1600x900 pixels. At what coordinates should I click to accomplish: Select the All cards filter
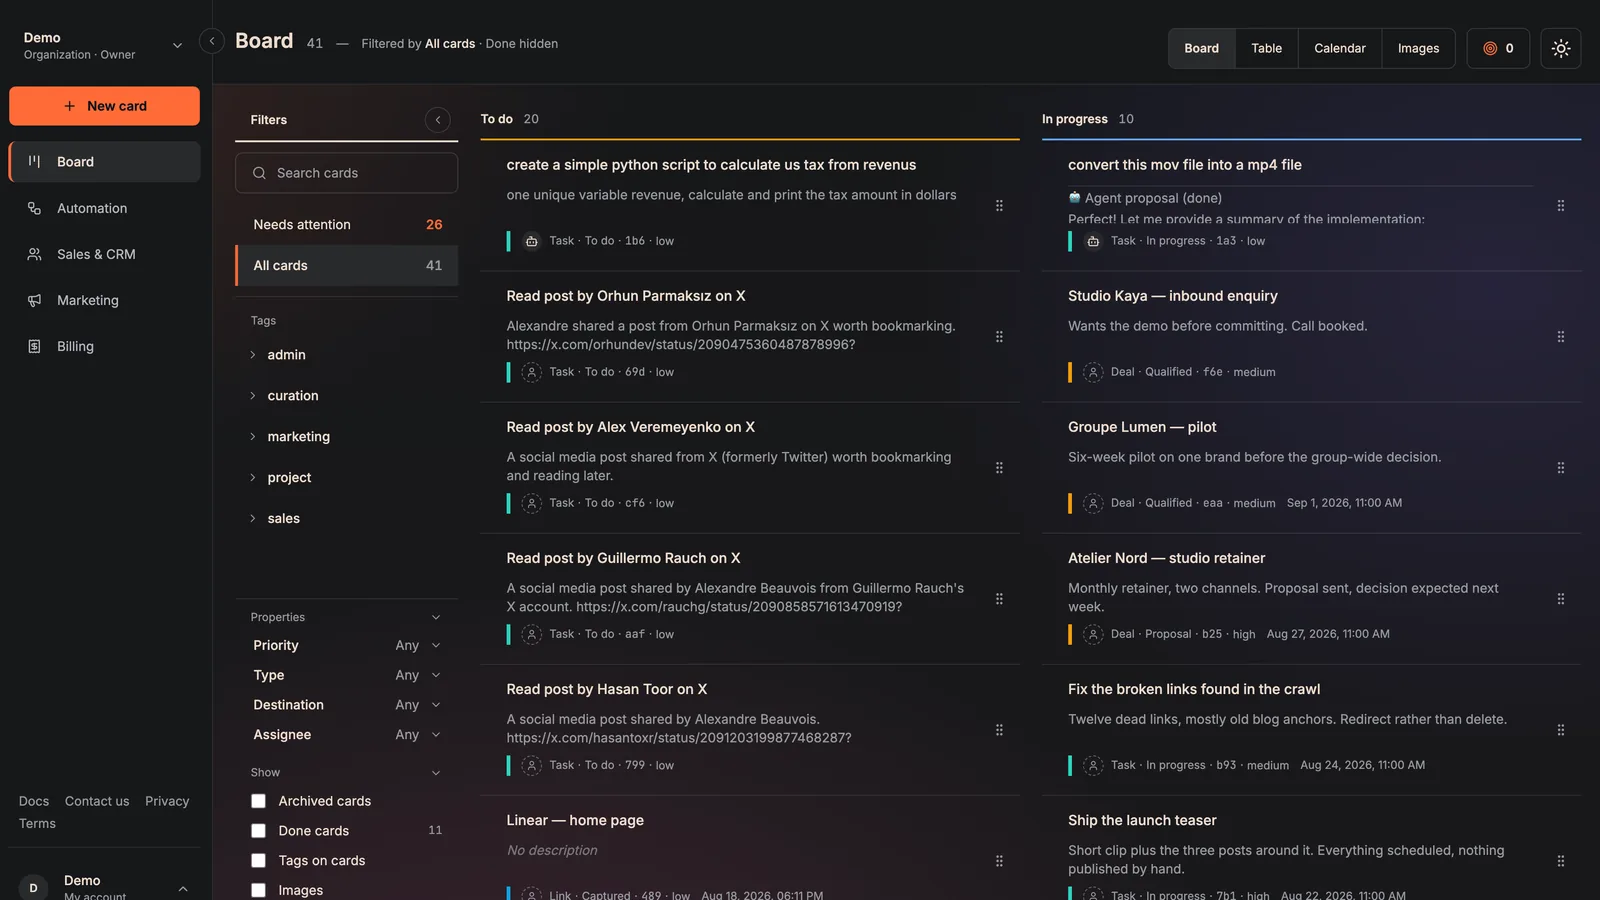346,266
